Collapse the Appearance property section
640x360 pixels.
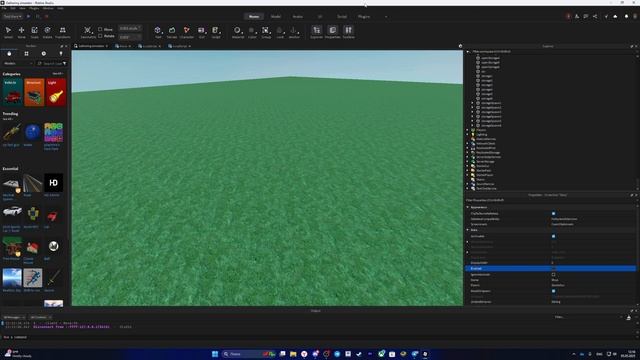(x=468, y=207)
